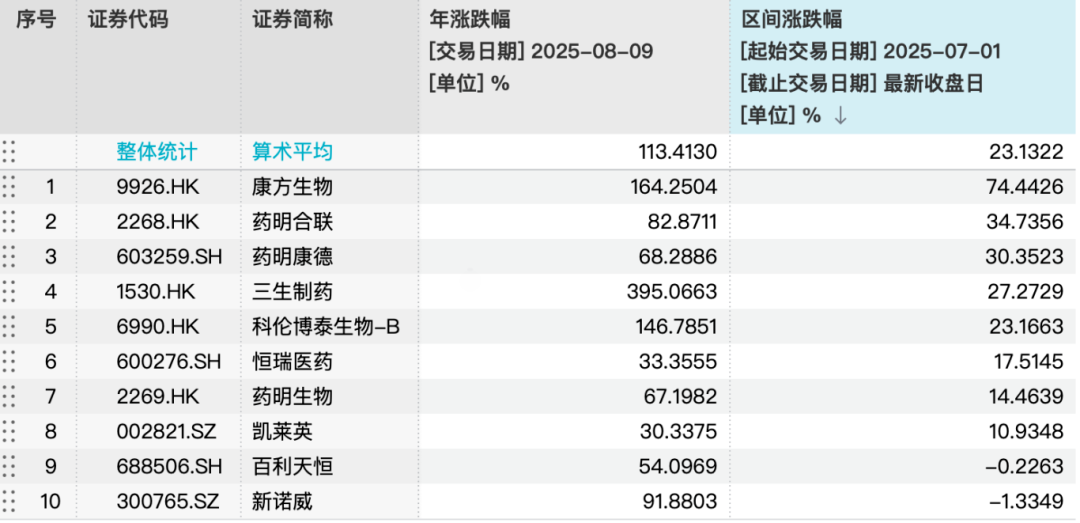The image size is (1080, 523).
Task: Select interval change value -1.3349
Action: 1025,502
